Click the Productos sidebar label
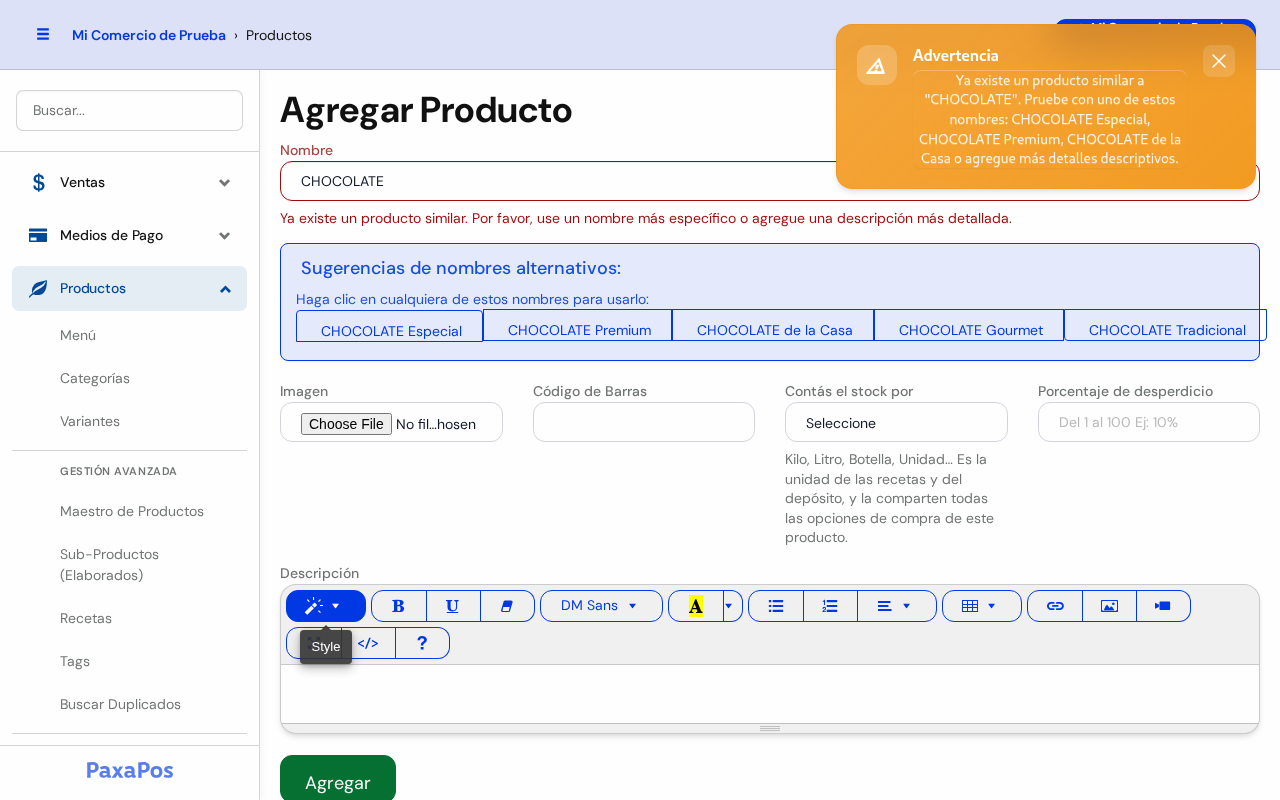Viewport: 1280px width, 800px height. pyautogui.click(x=93, y=288)
